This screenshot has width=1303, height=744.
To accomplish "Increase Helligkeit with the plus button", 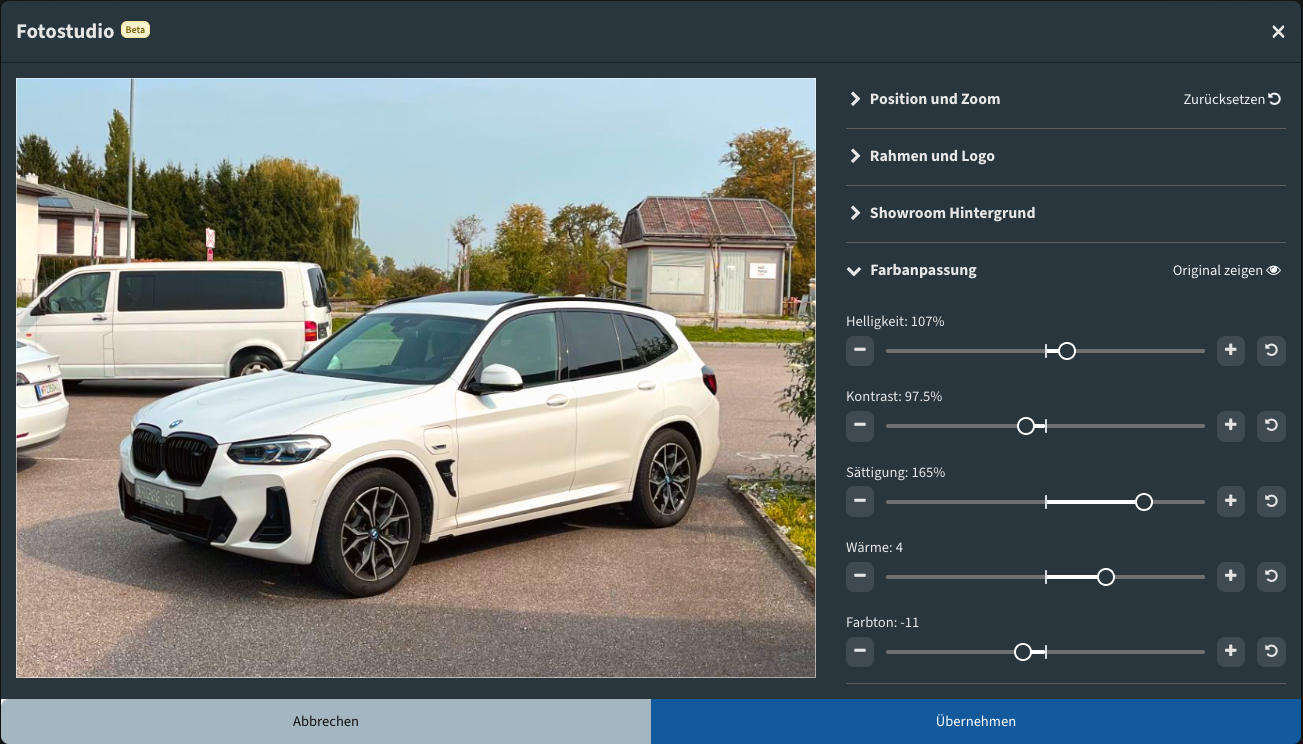I will click(1231, 351).
